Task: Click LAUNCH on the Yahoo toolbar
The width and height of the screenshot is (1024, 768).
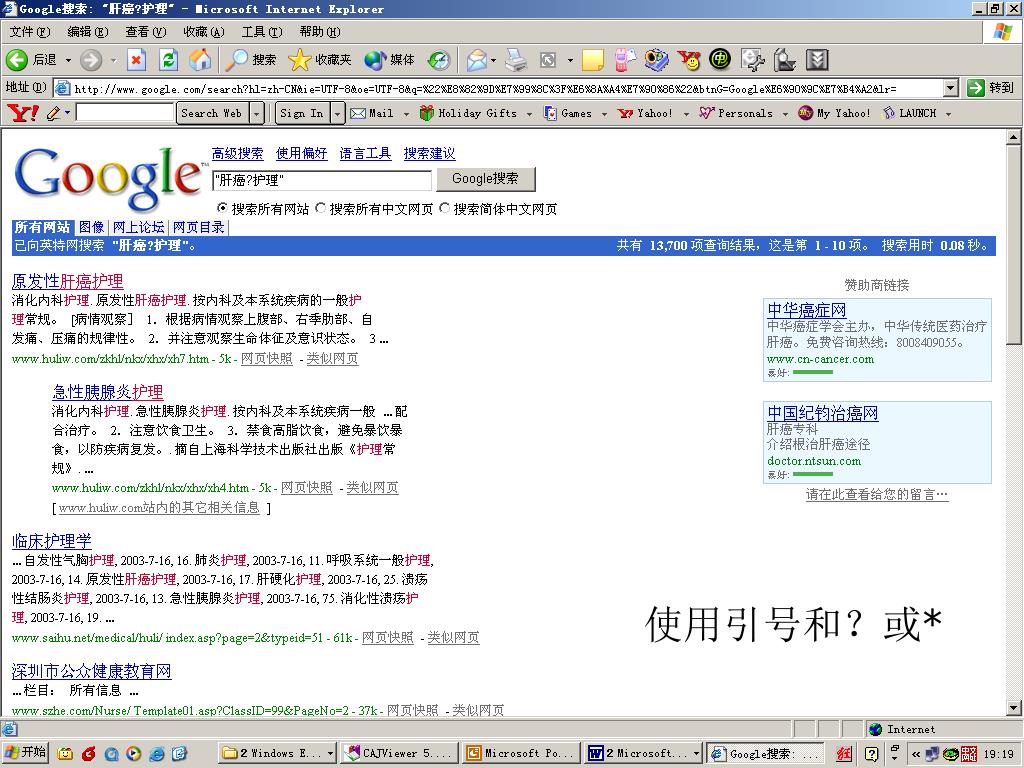Action: pos(910,114)
